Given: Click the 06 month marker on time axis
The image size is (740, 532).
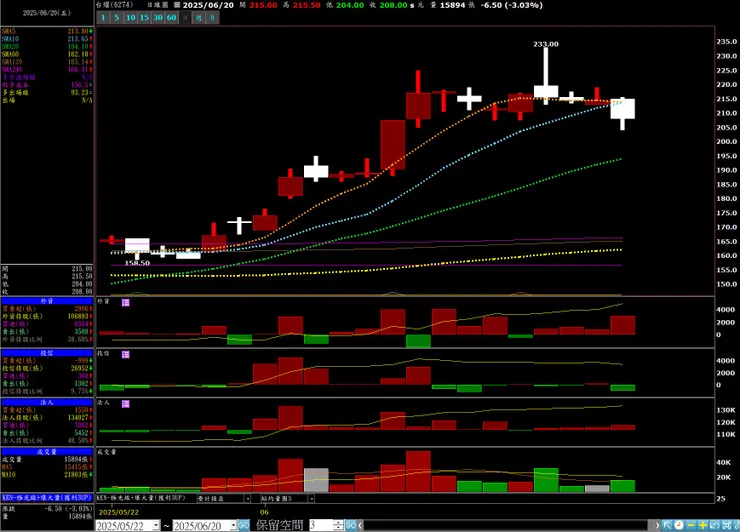Looking at the screenshot, I should pyautogui.click(x=264, y=512).
